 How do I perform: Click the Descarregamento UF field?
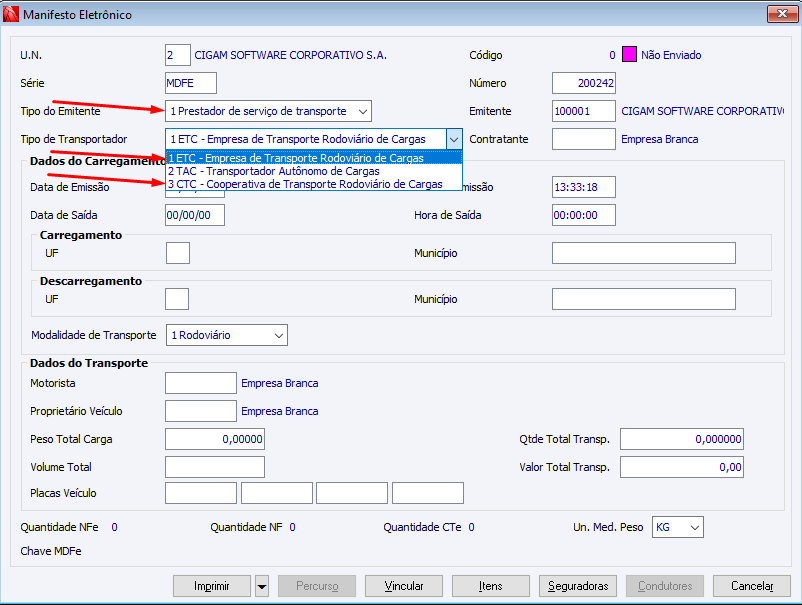pyautogui.click(x=177, y=299)
